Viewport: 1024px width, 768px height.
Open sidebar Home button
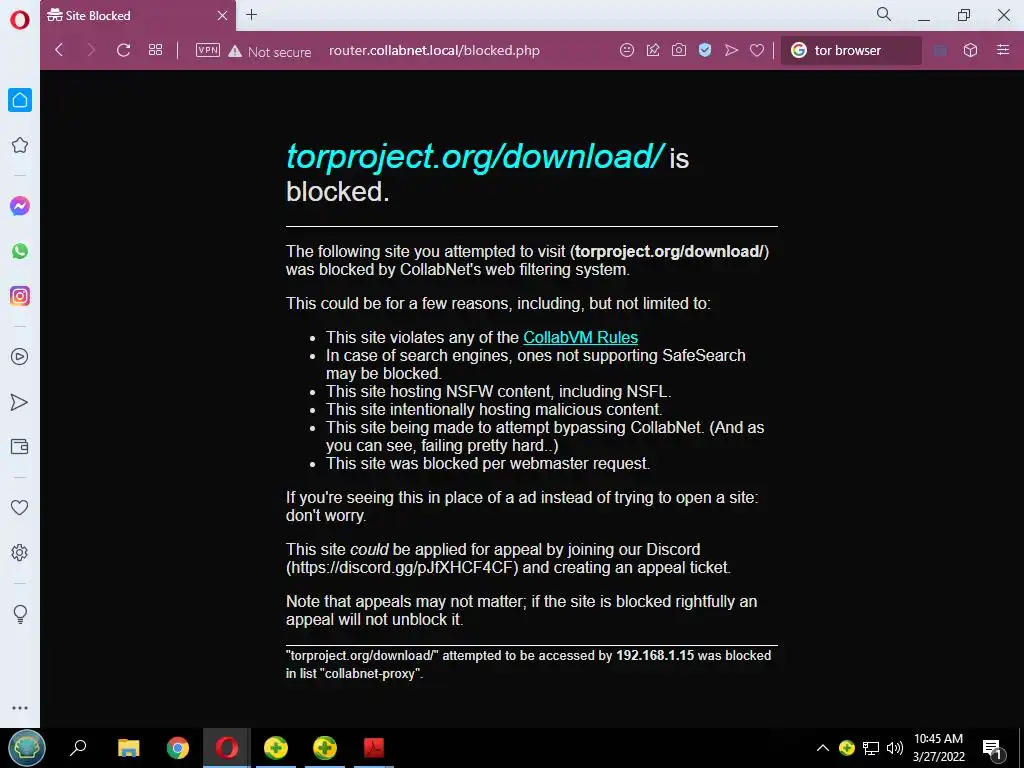[20, 100]
